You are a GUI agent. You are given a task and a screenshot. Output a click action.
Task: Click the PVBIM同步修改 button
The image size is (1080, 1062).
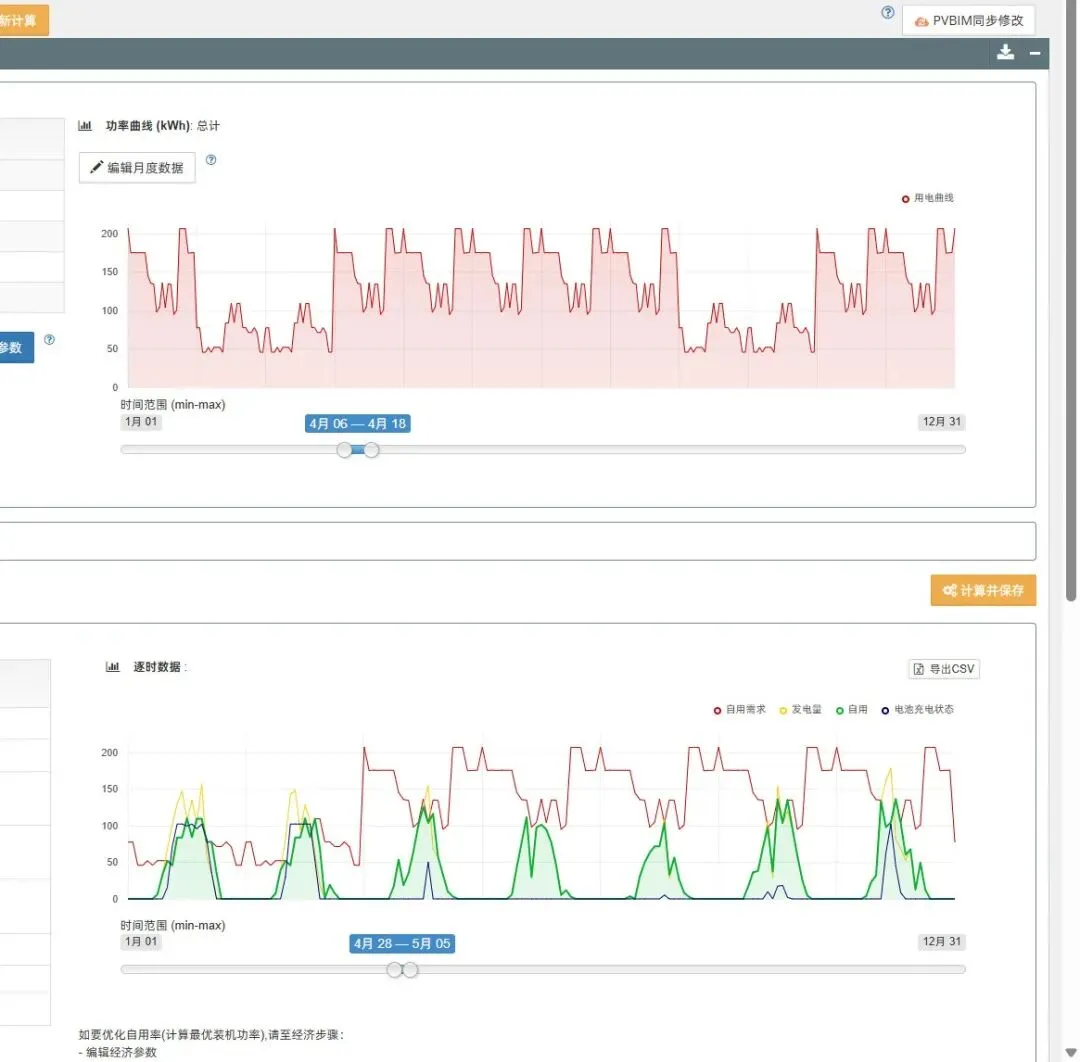pyautogui.click(x=968, y=21)
